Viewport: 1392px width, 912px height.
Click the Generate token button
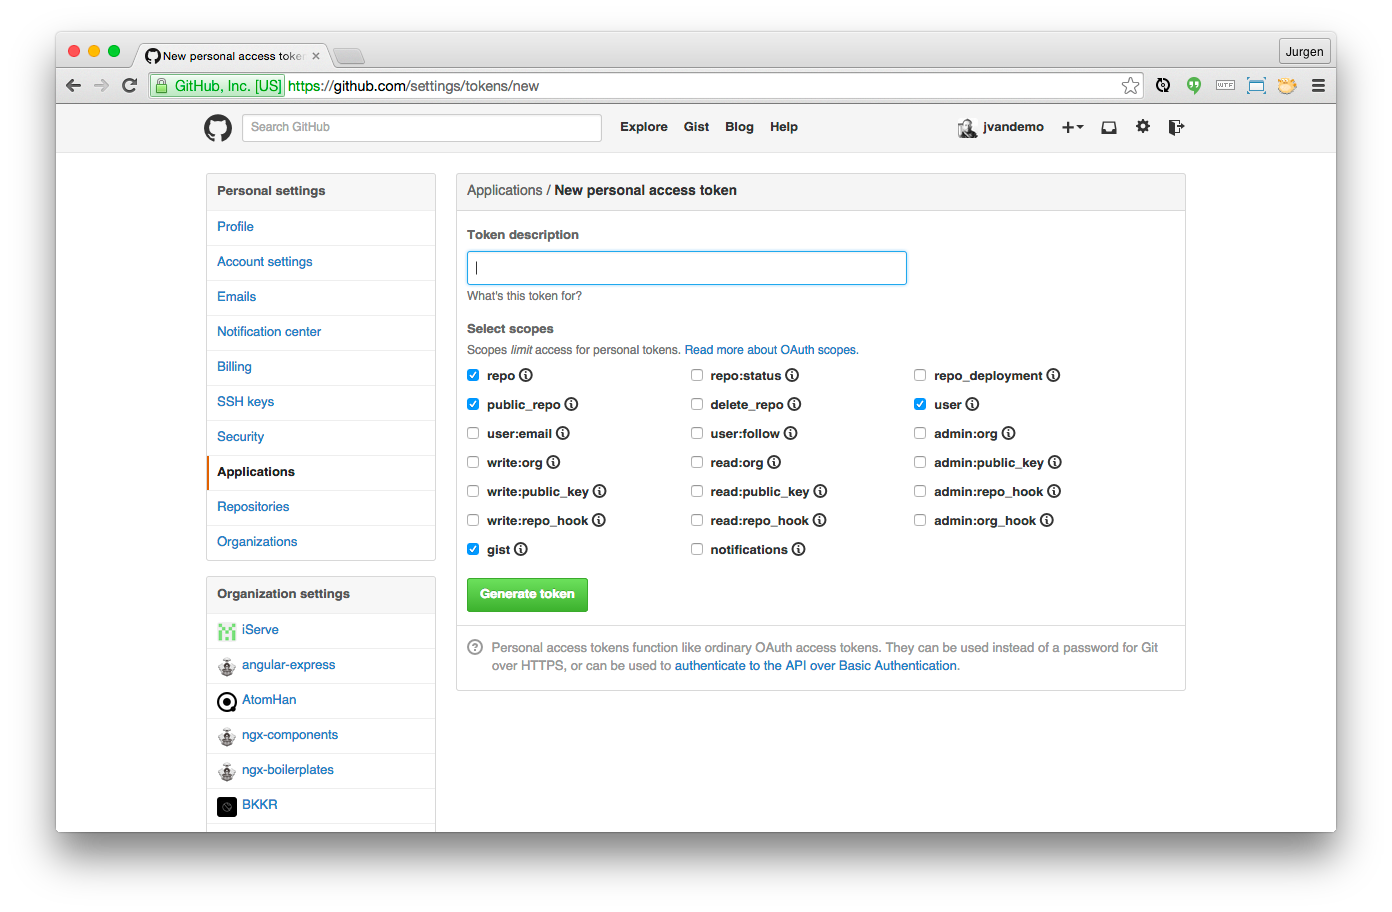527,594
